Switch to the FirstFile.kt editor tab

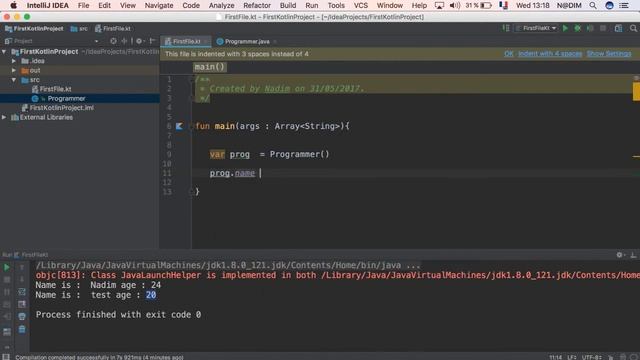click(x=186, y=41)
